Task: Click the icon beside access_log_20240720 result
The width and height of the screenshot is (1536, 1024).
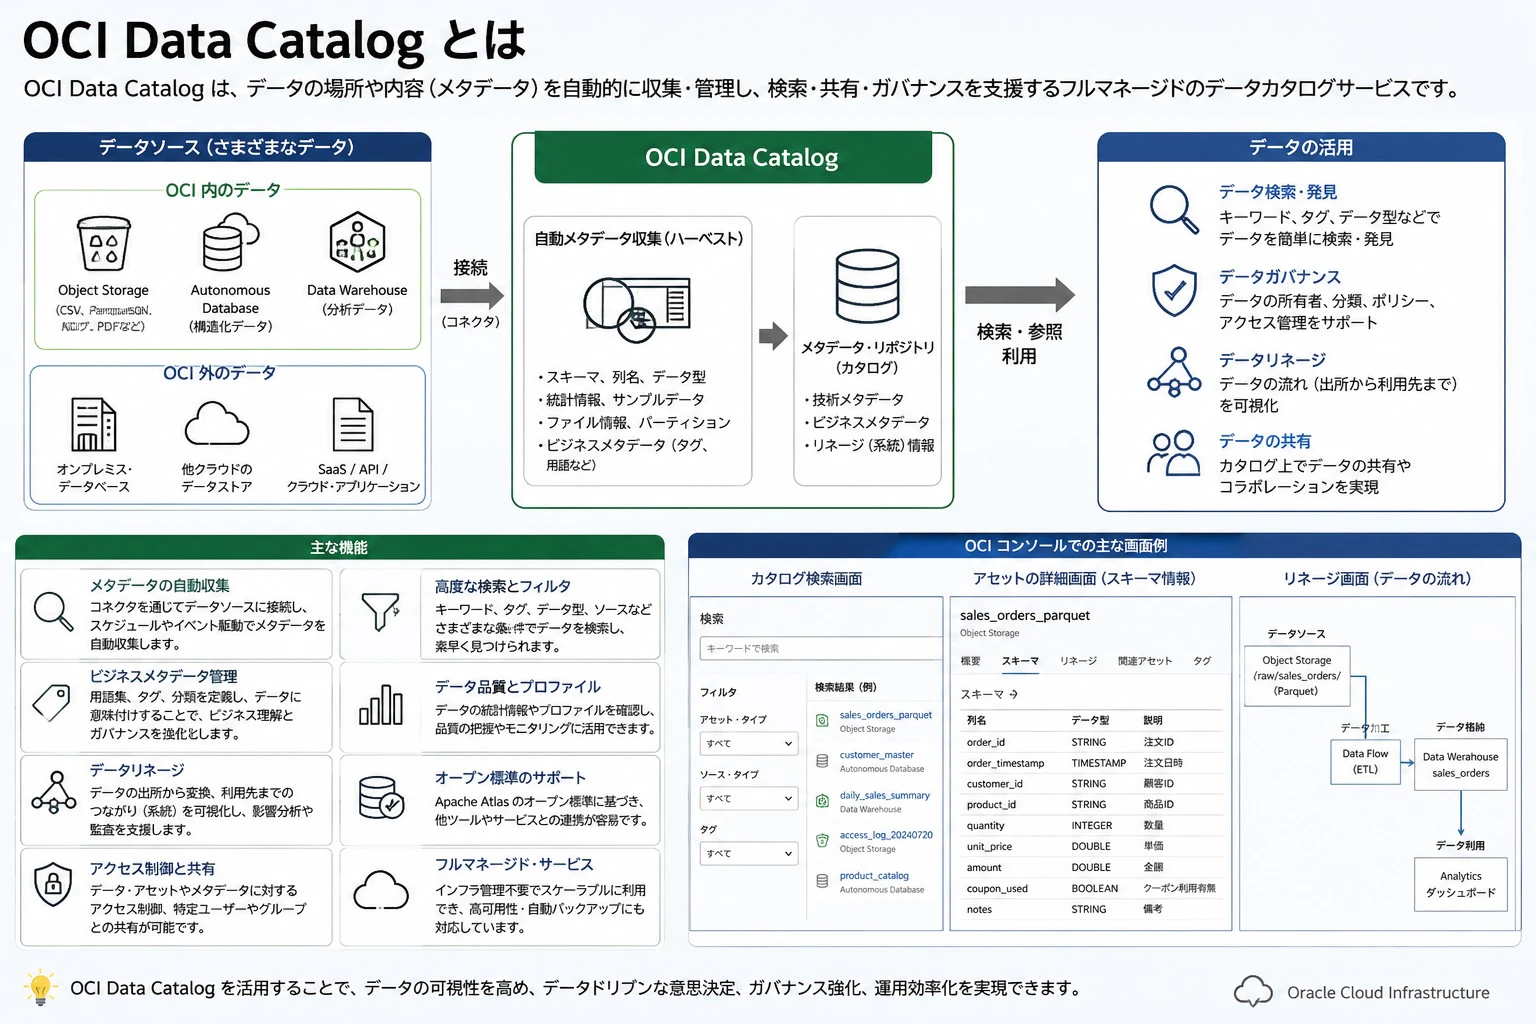Action: point(822,841)
